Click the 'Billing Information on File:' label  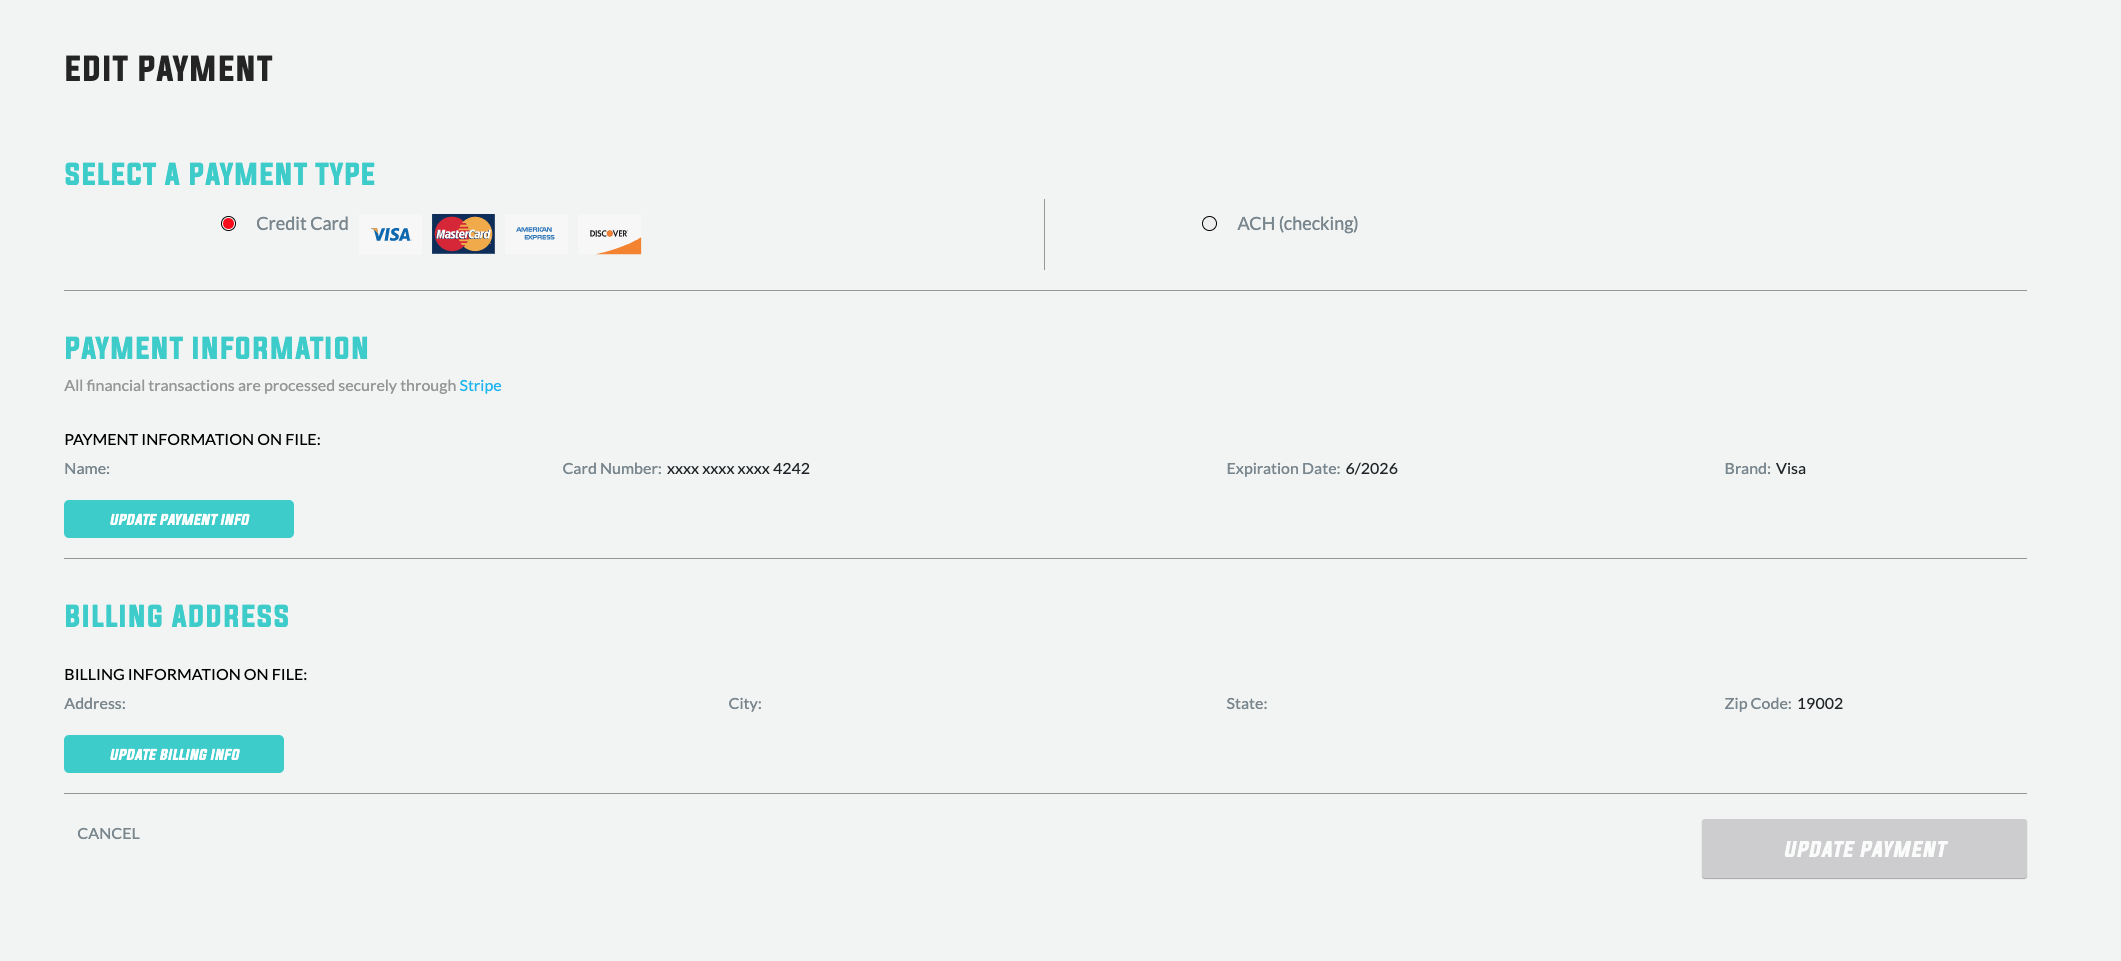pos(185,675)
